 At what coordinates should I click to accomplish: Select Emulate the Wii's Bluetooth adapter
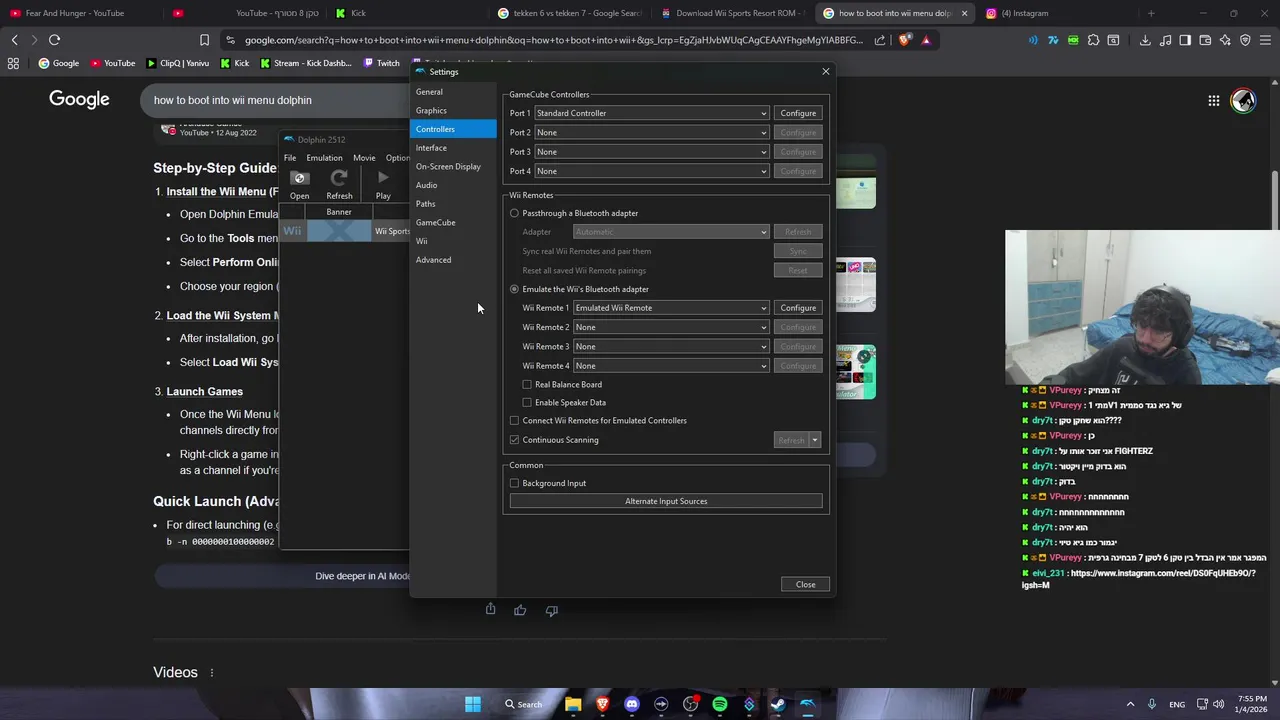pos(514,289)
